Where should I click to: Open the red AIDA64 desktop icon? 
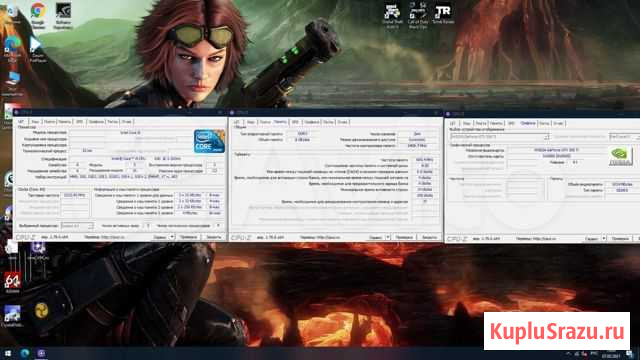[x=12, y=283]
